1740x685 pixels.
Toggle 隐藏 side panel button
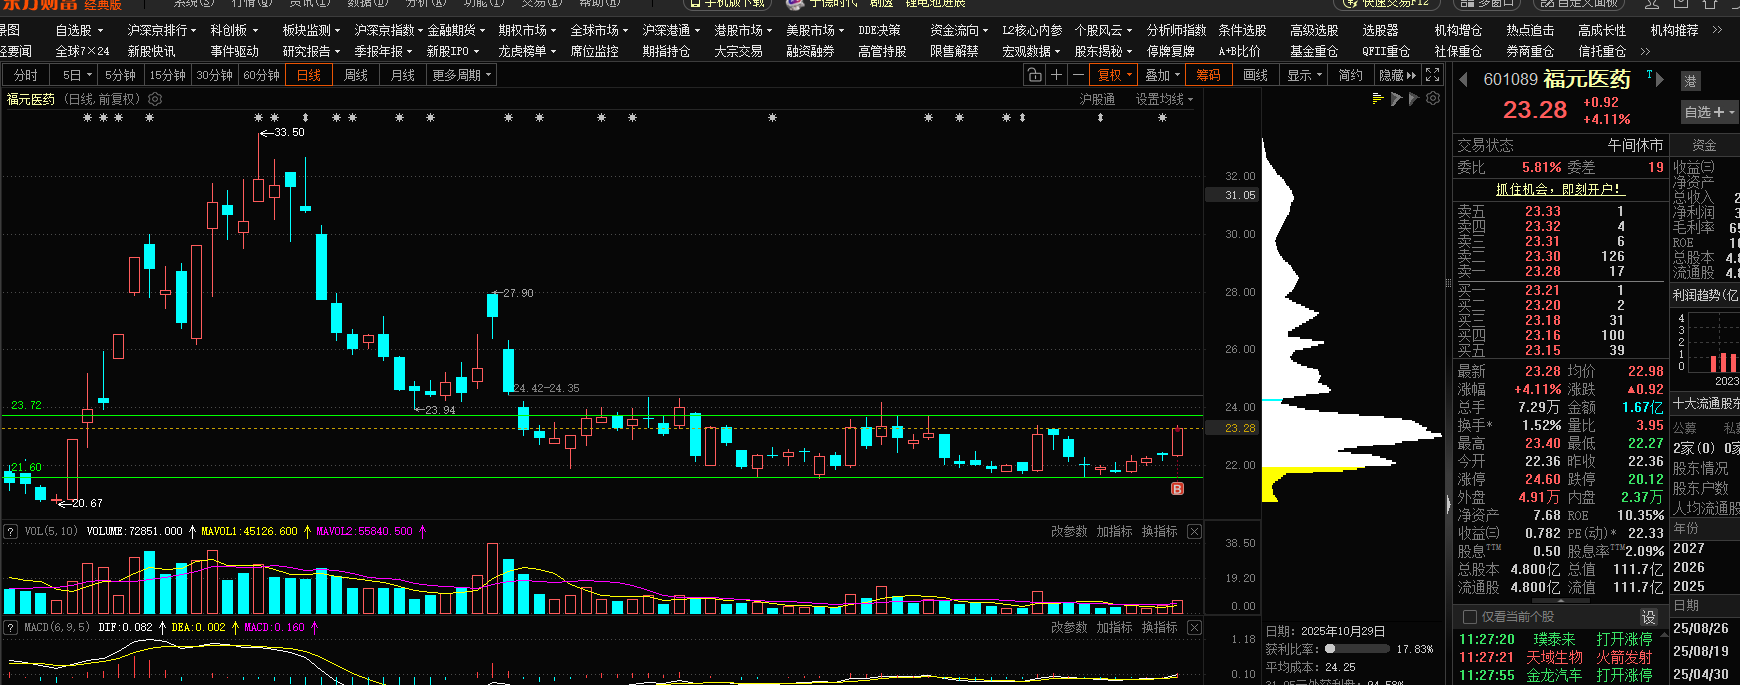pyautogui.click(x=1397, y=75)
